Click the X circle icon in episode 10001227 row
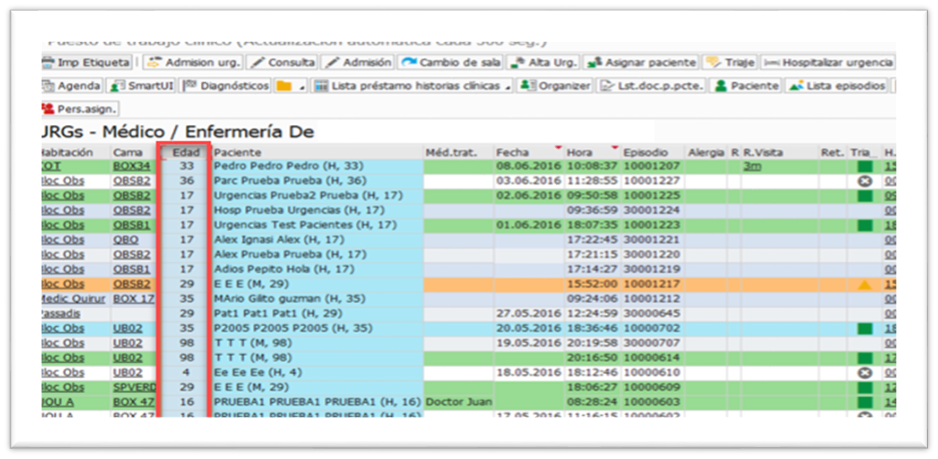The width and height of the screenshot is (938, 459). (x=864, y=181)
